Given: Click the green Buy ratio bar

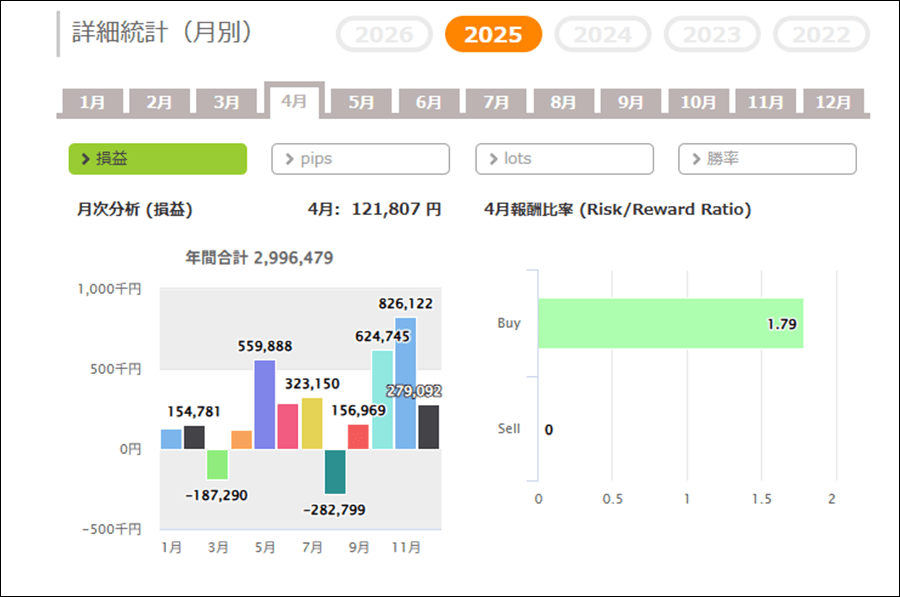Looking at the screenshot, I should (x=670, y=323).
